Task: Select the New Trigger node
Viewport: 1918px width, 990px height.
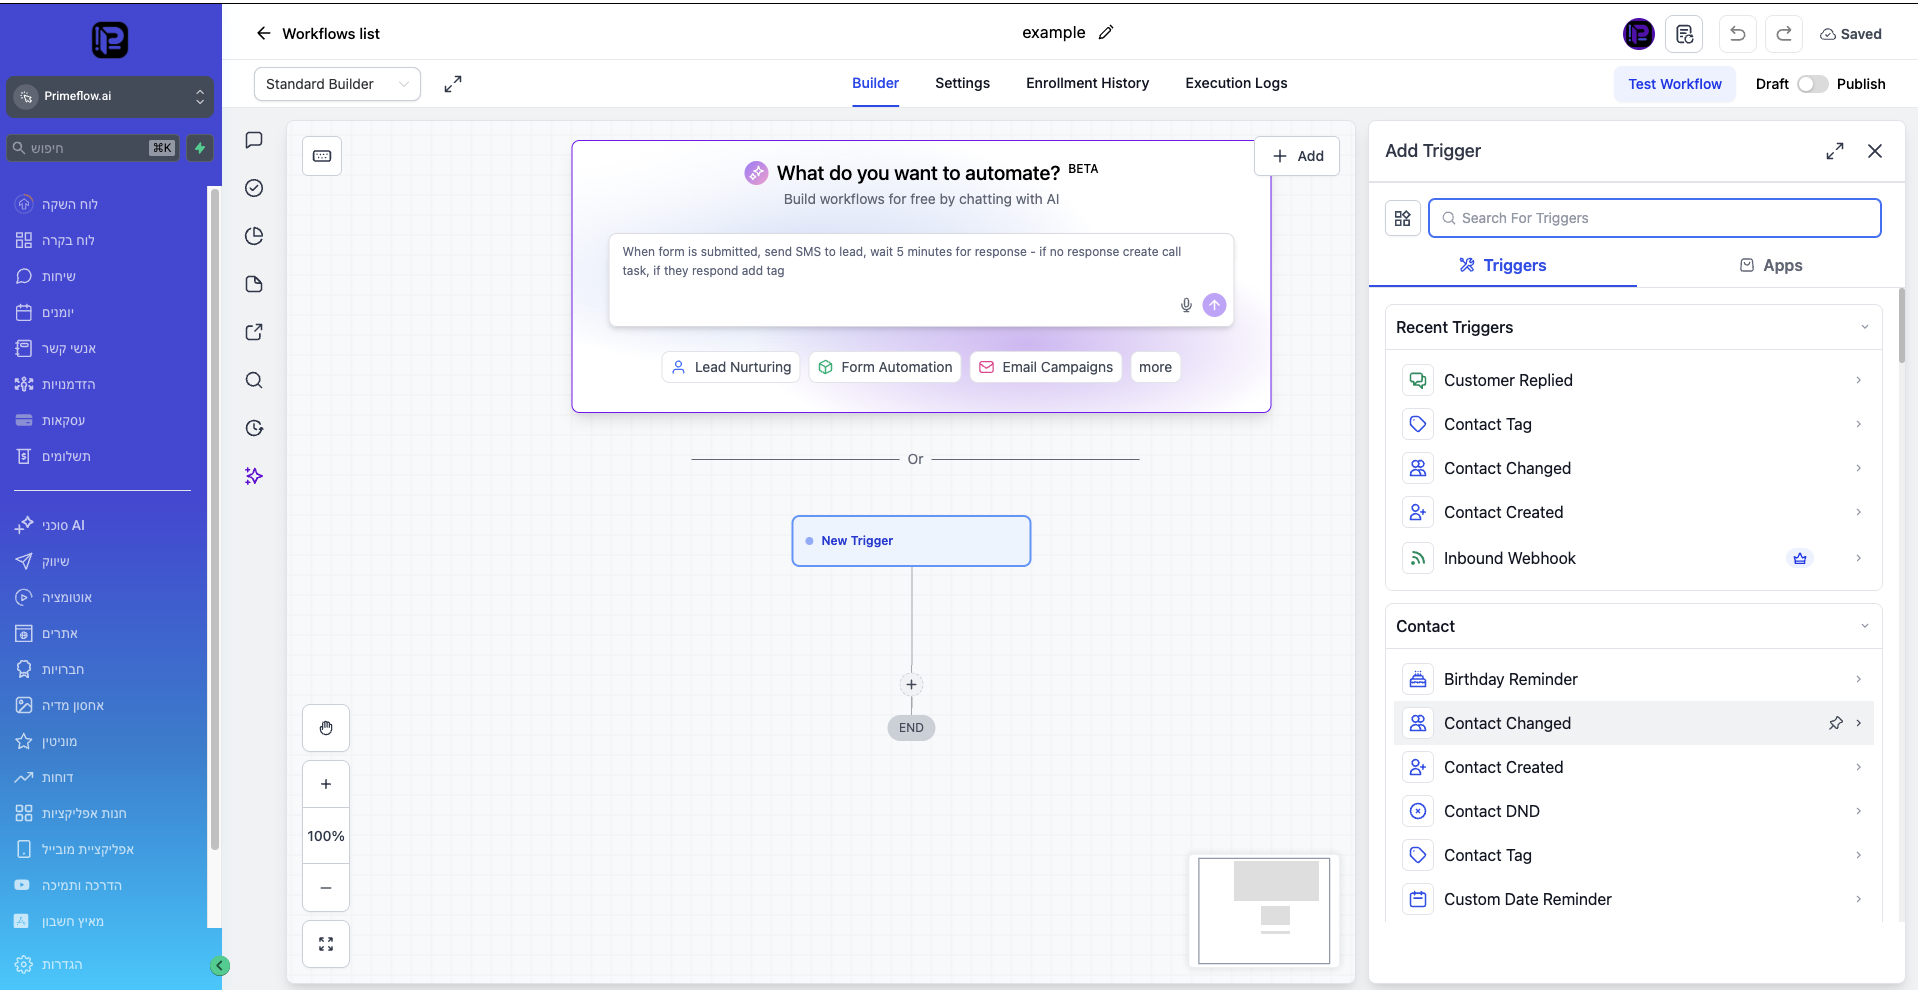Action: click(x=911, y=541)
